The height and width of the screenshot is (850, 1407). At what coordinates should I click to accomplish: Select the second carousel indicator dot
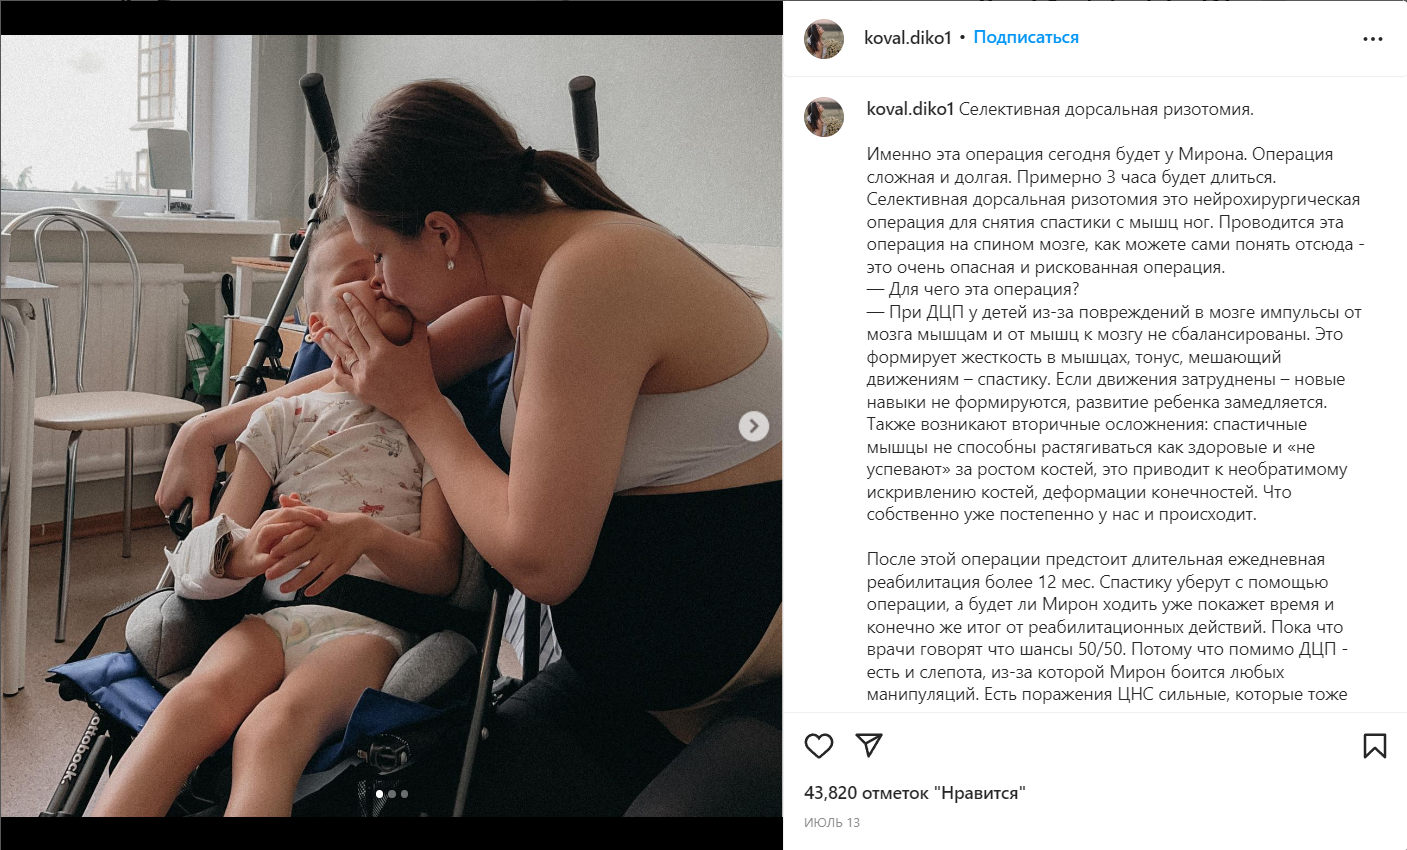tap(392, 794)
